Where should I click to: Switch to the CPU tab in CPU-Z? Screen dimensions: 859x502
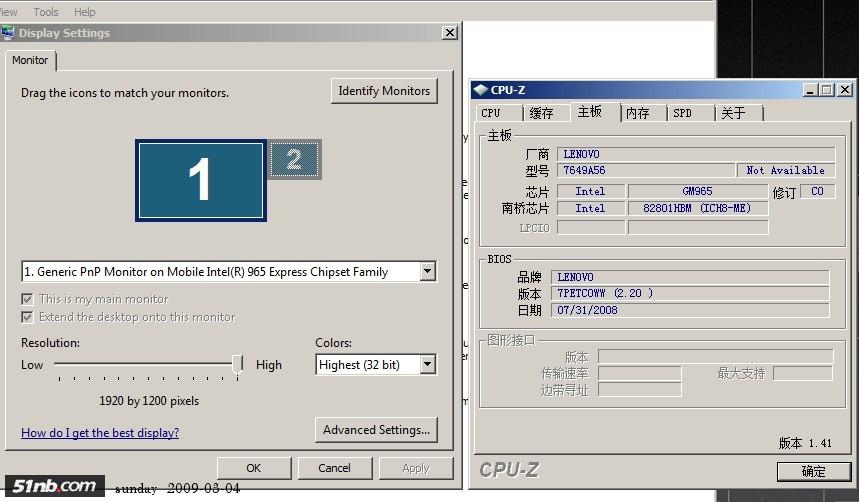491,113
